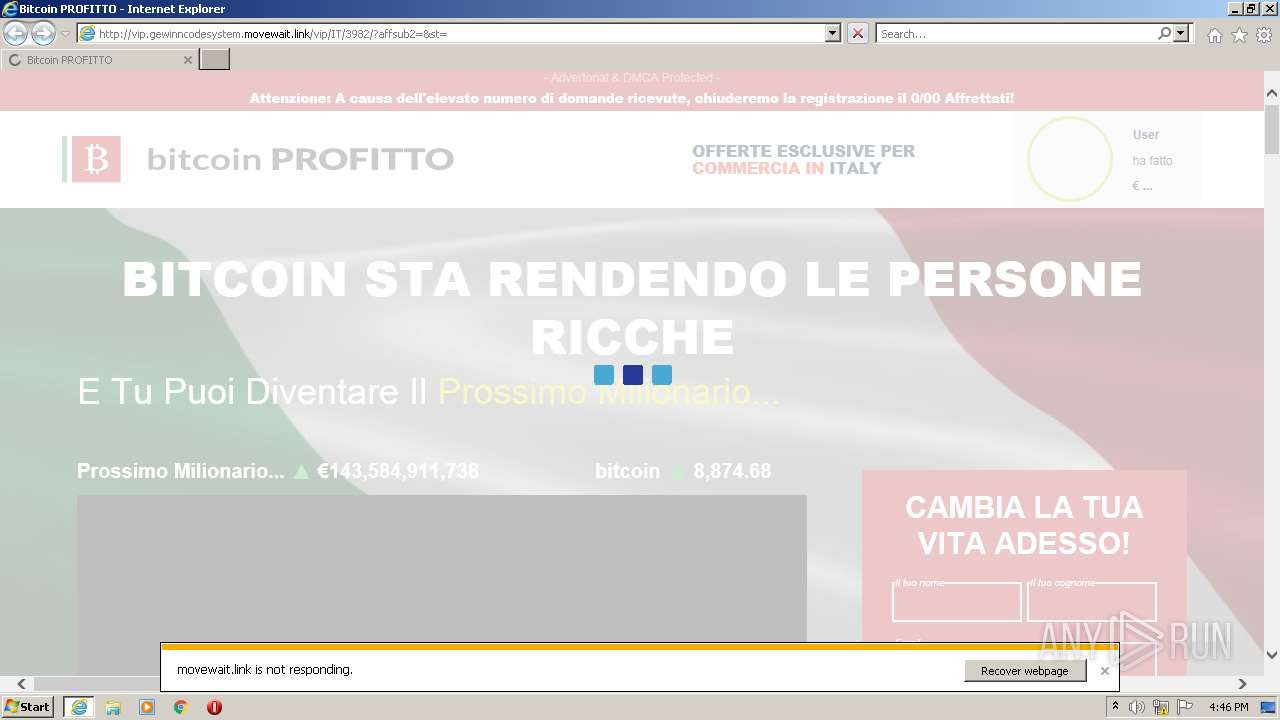Click the browser Back arrow button
The width and height of the screenshot is (1280, 720).
coord(16,34)
